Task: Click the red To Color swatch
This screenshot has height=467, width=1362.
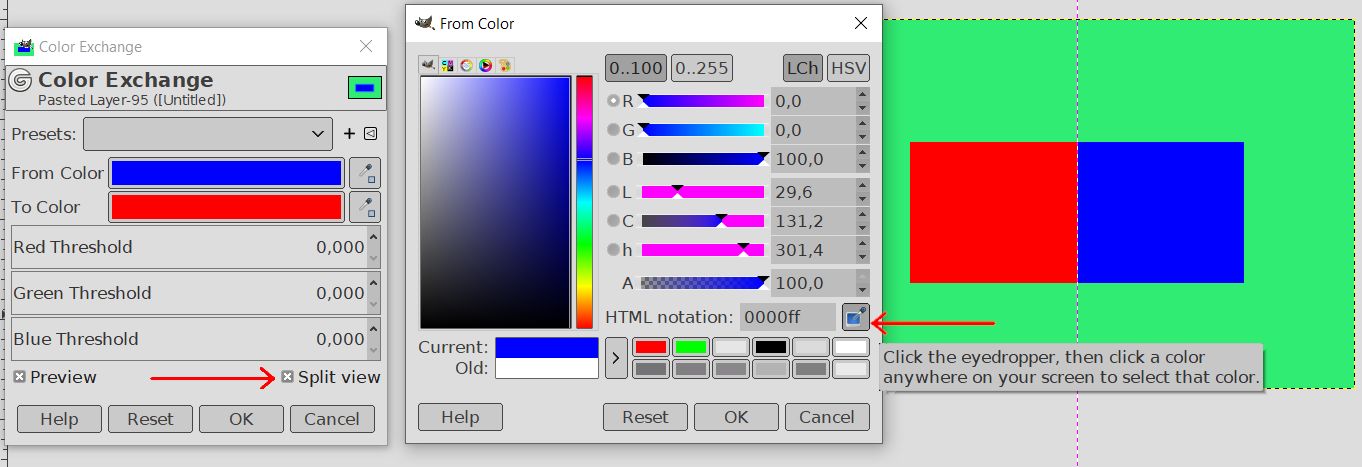Action: click(x=226, y=207)
